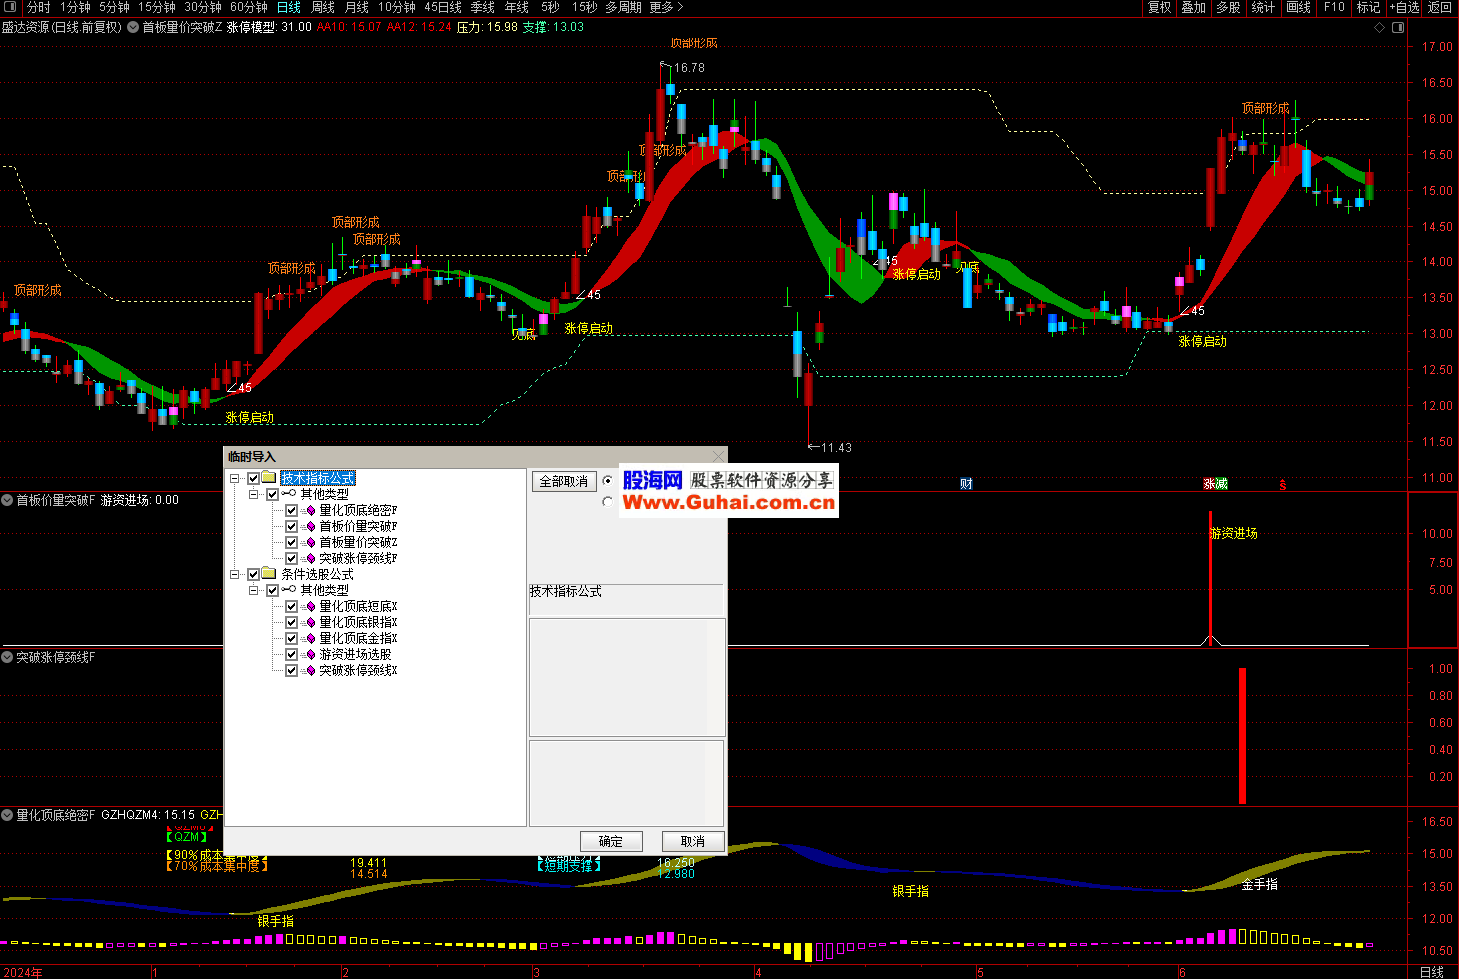Add stock with +自选 button
Image resolution: width=1459 pixels, height=979 pixels.
[1404, 7]
